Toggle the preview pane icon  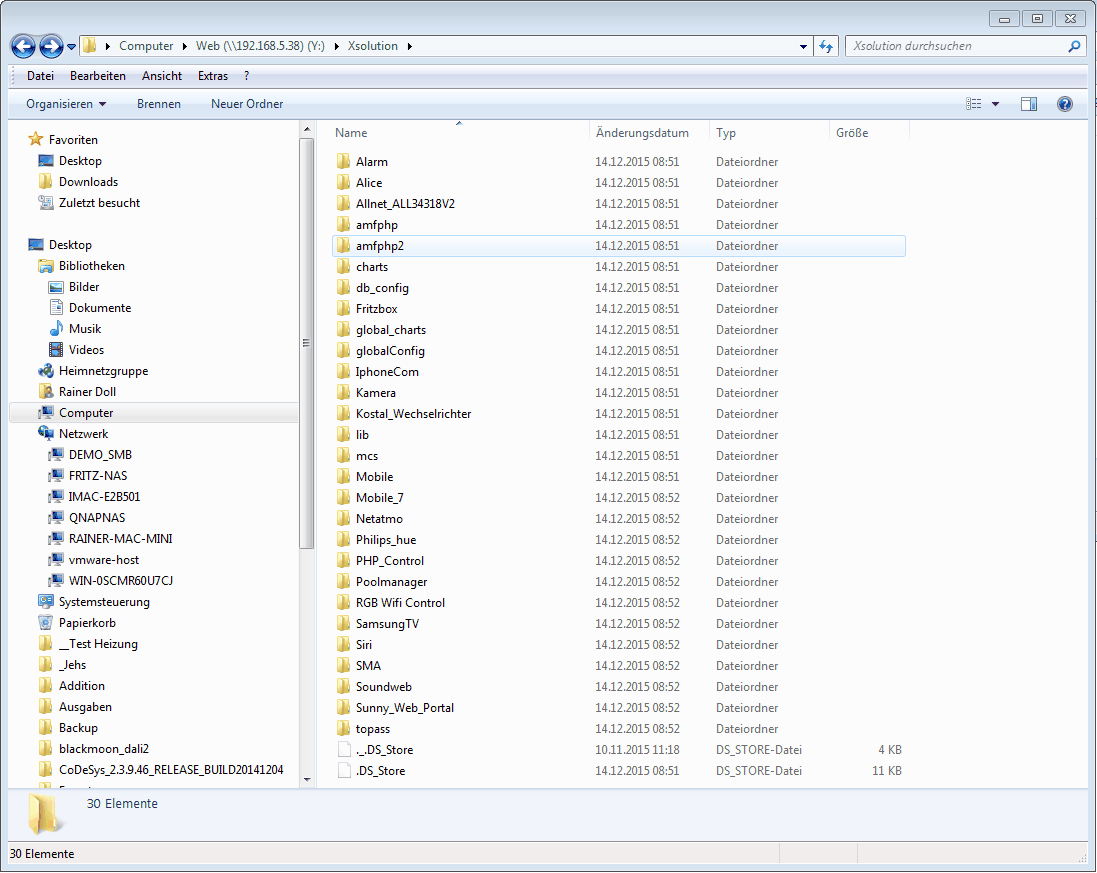tap(1029, 104)
